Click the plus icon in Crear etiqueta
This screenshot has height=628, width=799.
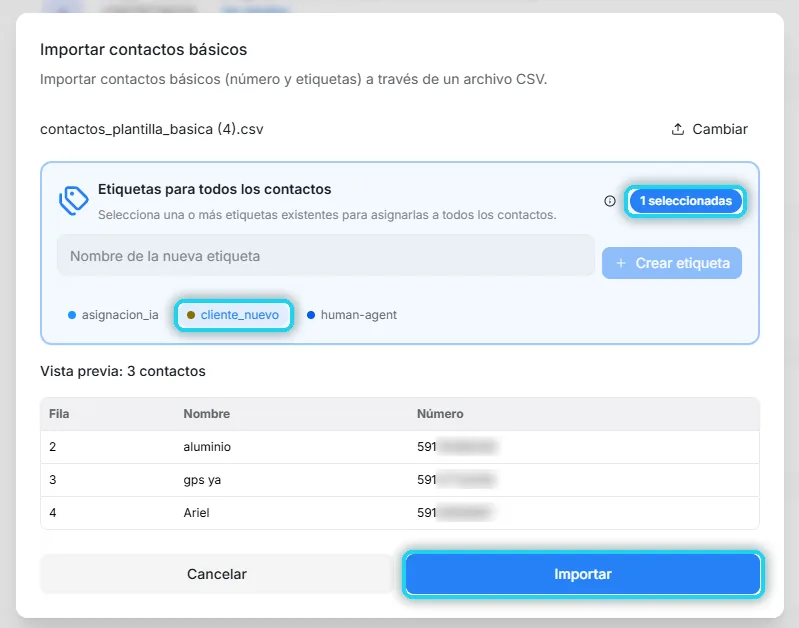coord(621,263)
